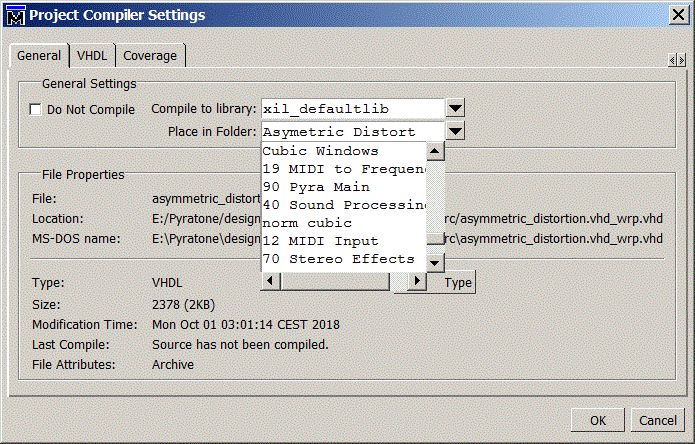Collapse the Place in Folder dropdown arrow
The width and height of the screenshot is (695, 444).
[x=455, y=131]
